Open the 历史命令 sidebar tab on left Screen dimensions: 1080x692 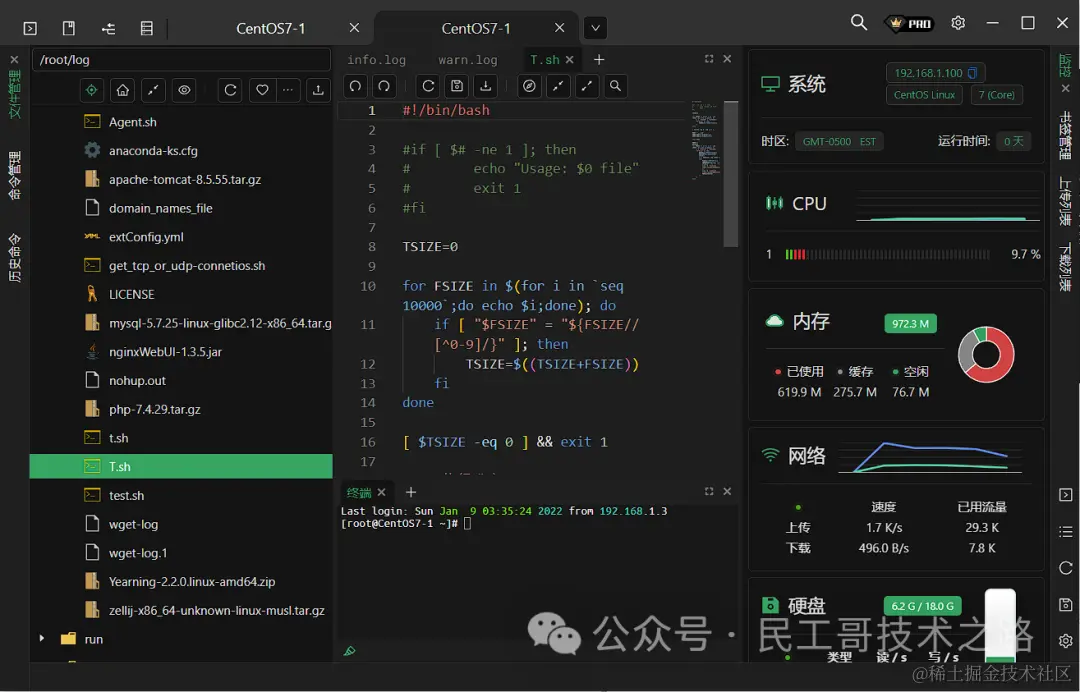tap(14, 258)
